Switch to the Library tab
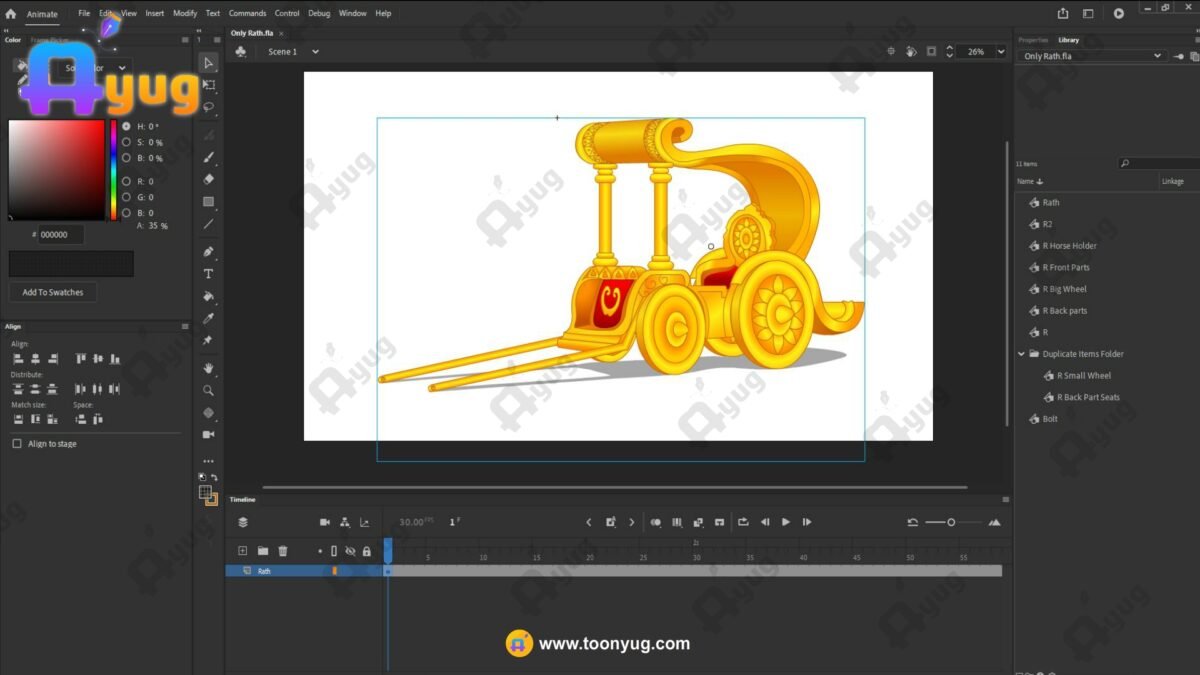Screen dimensions: 1200x675 pyautogui.click(x=1069, y=40)
